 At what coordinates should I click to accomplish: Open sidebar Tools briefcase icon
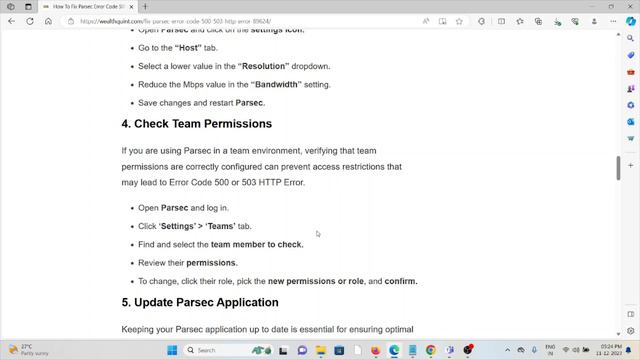631,72
